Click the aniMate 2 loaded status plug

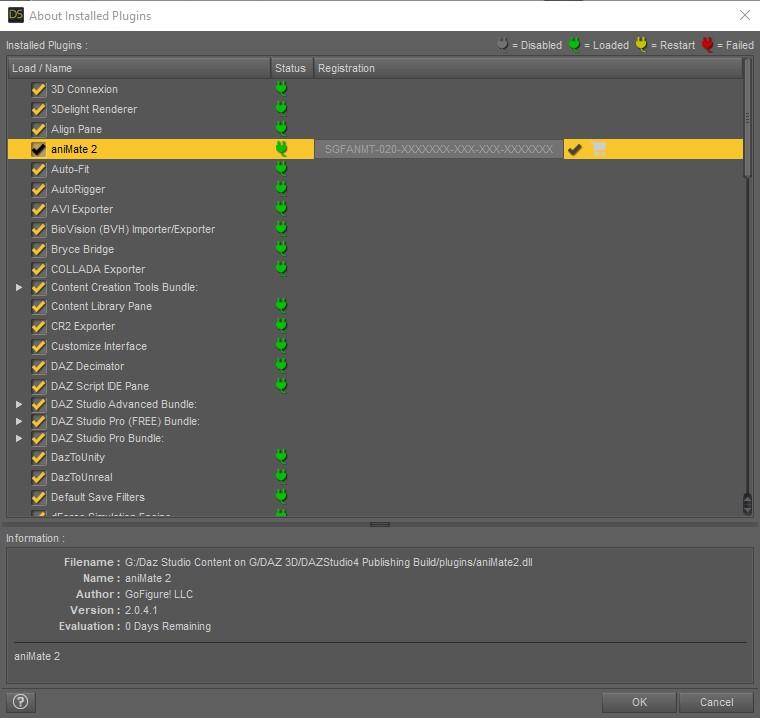pos(281,148)
